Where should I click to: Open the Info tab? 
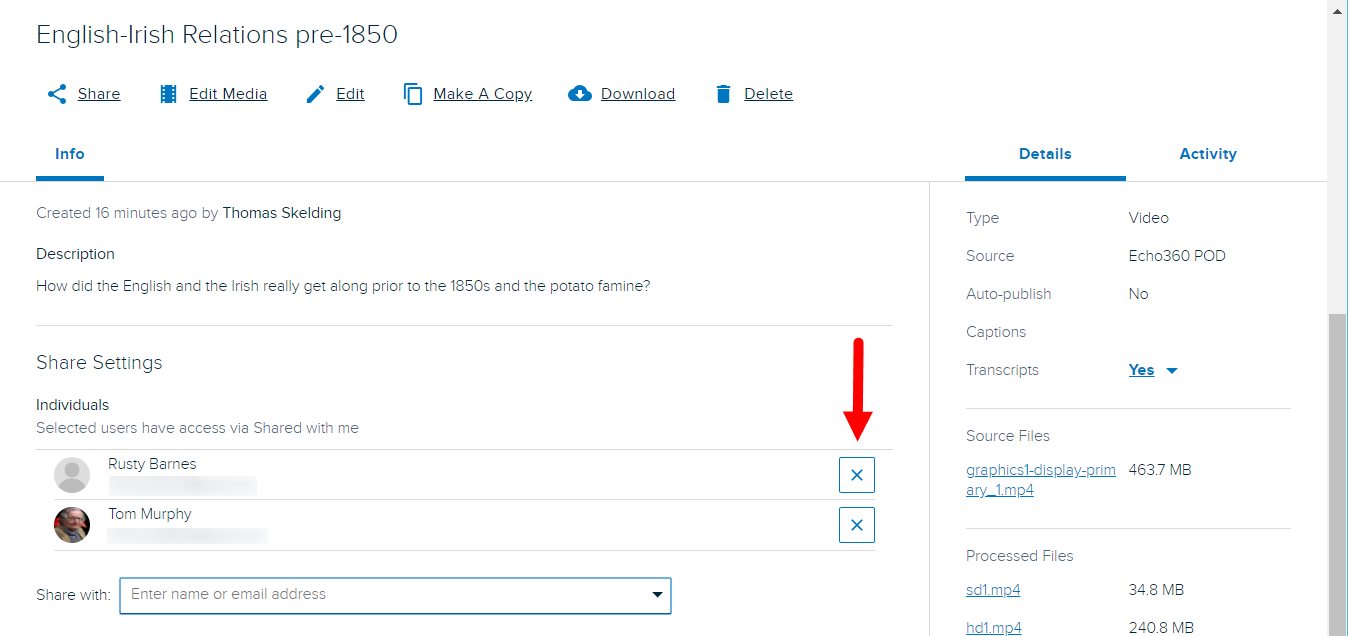pos(69,154)
